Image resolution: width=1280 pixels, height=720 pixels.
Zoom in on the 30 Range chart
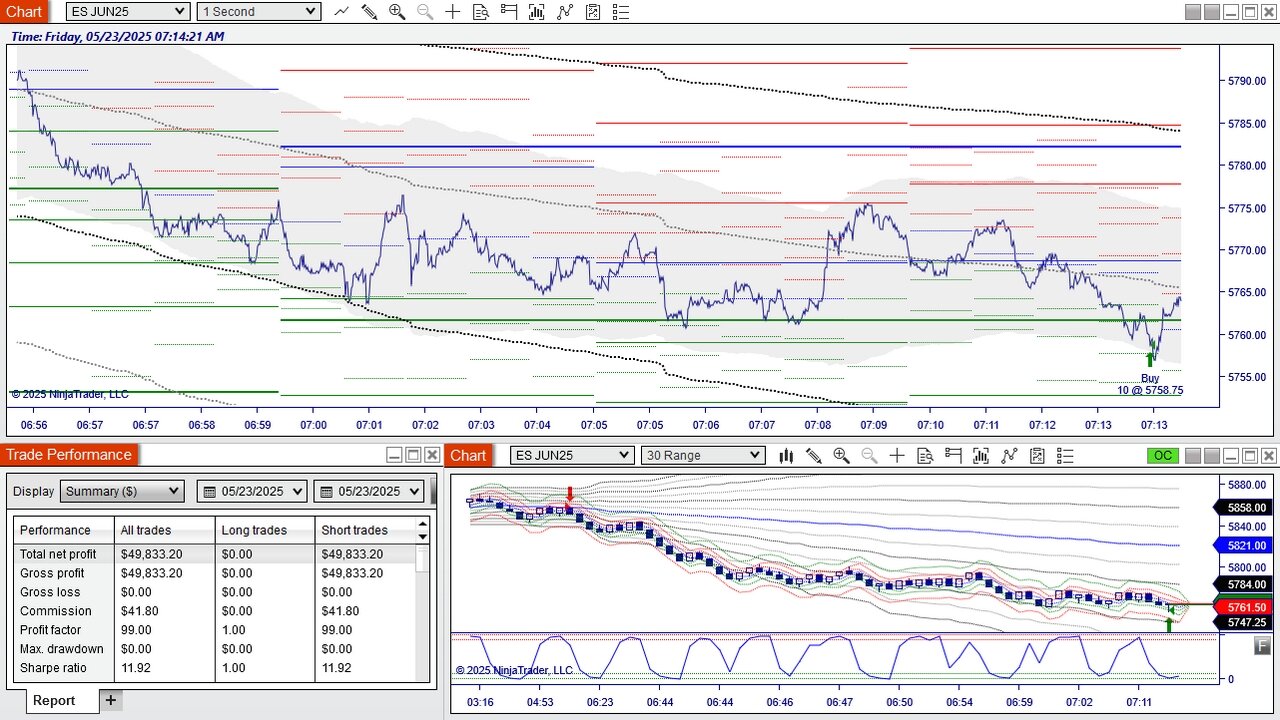(841, 456)
